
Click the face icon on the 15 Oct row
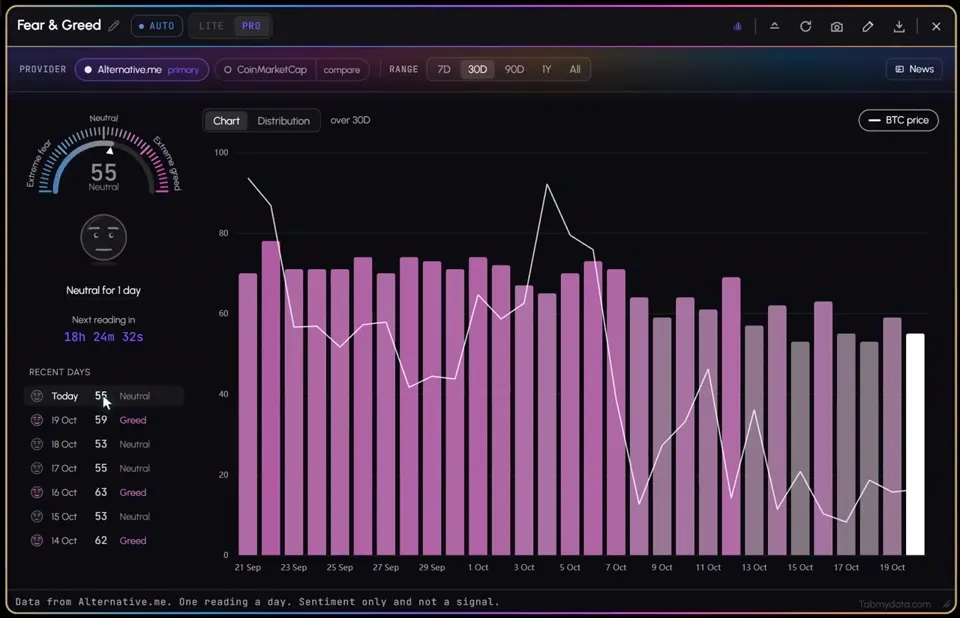click(37, 516)
